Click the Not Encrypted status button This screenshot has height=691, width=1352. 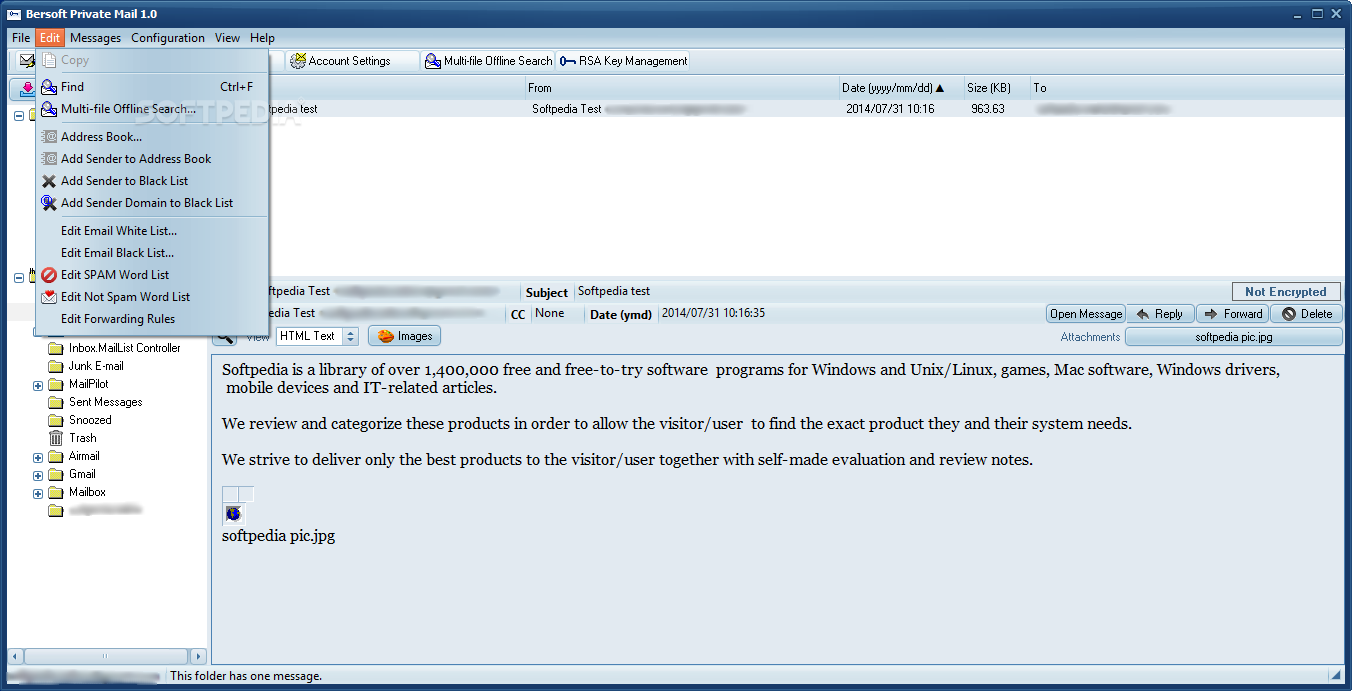[x=1286, y=292]
